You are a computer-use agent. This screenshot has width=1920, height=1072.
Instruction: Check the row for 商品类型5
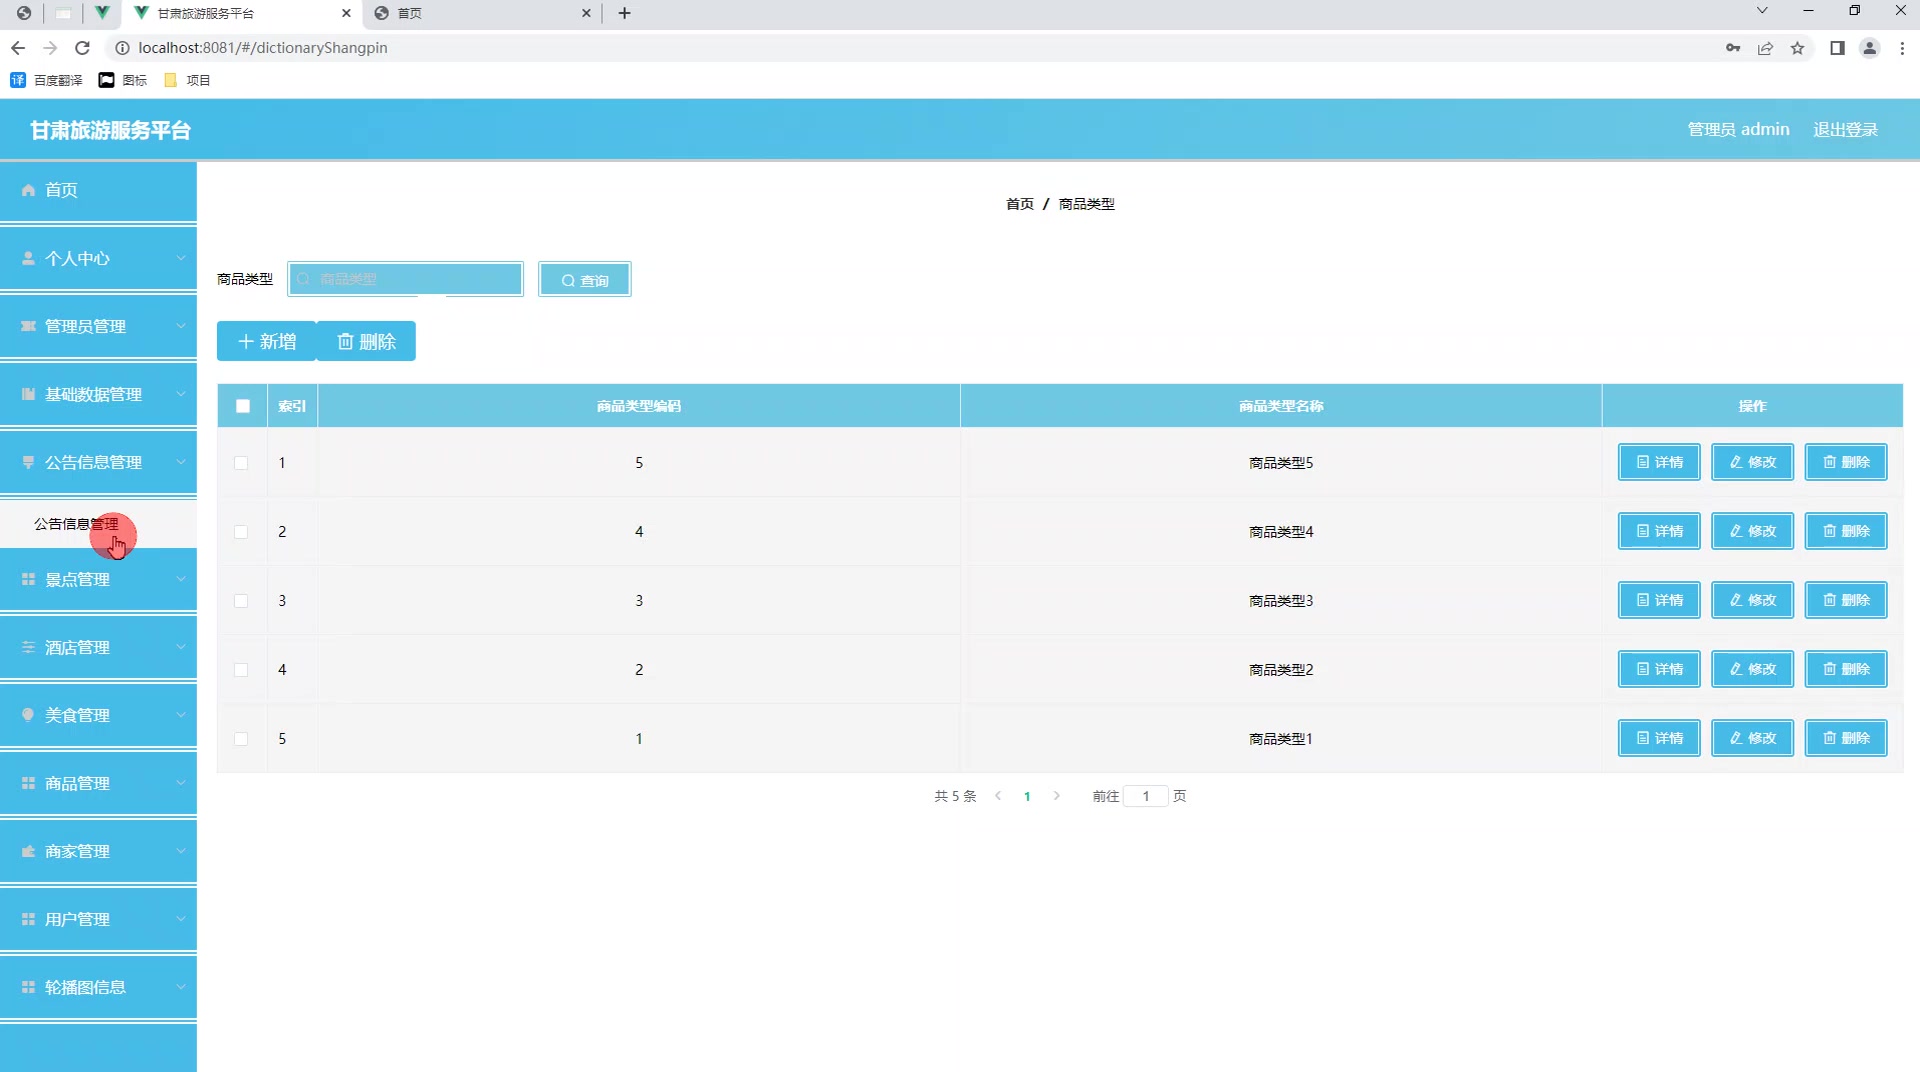coord(241,463)
